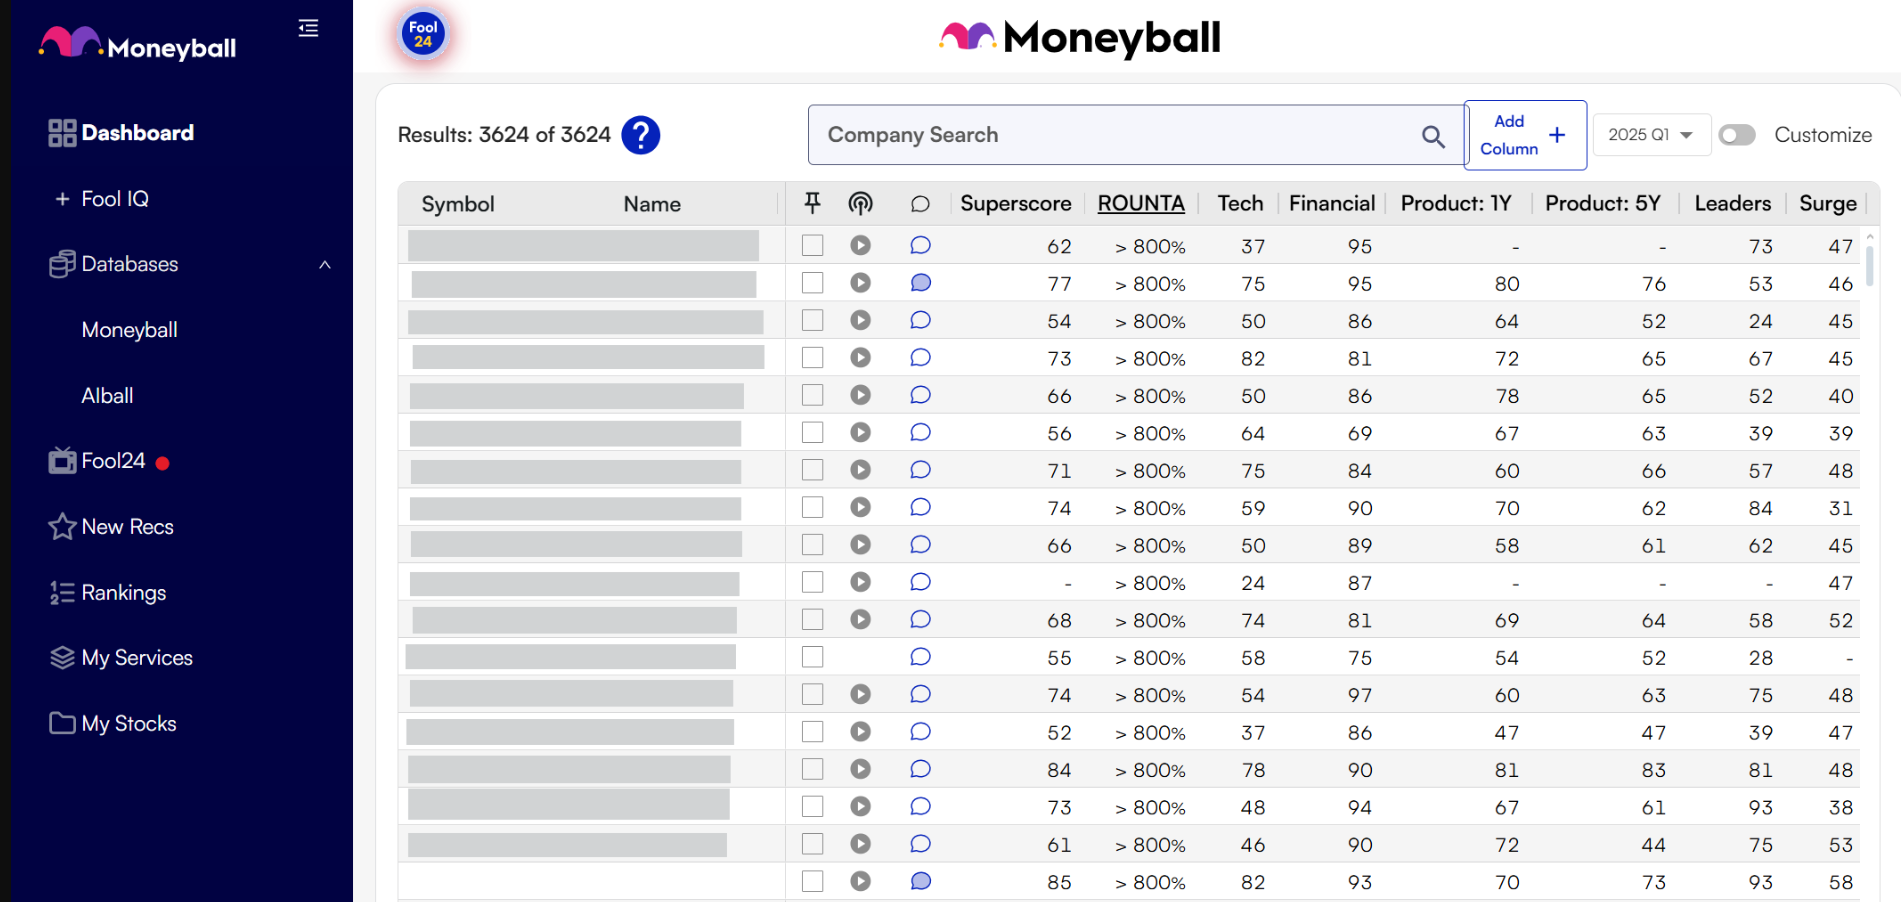Check the first row's pin checkbox
Image resolution: width=1901 pixels, height=902 pixels.
click(812, 245)
